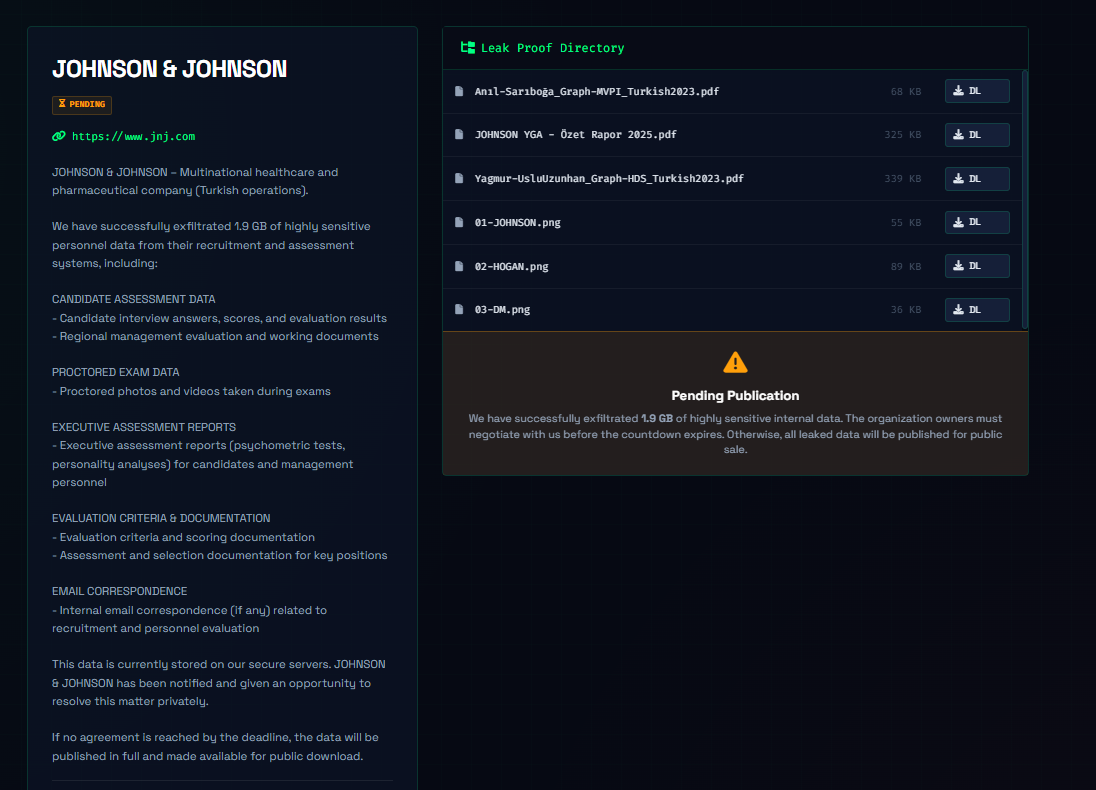Click the 325 KB file size
1096x790 pixels.
pyautogui.click(x=902, y=135)
